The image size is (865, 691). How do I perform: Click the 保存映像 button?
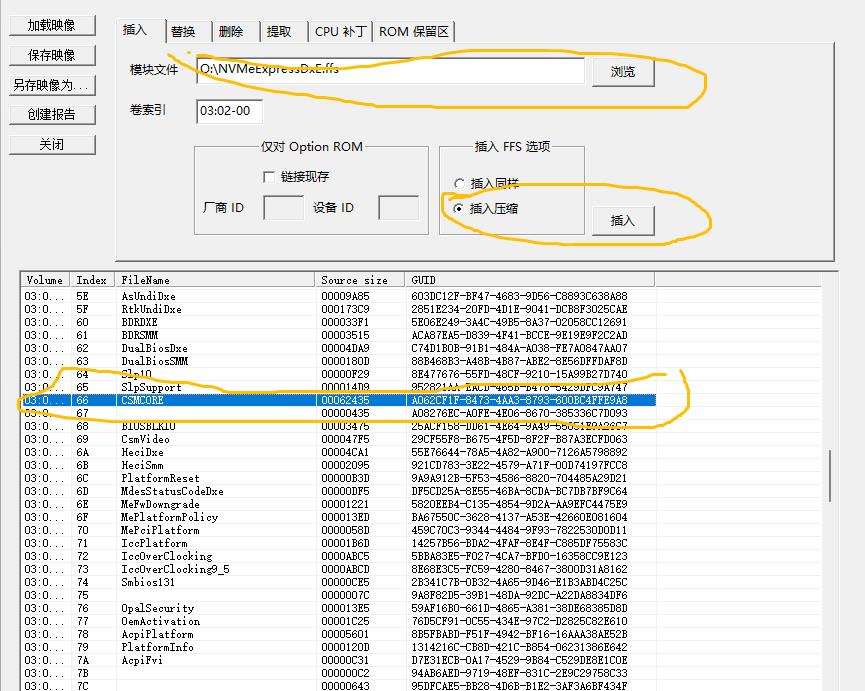[52, 55]
